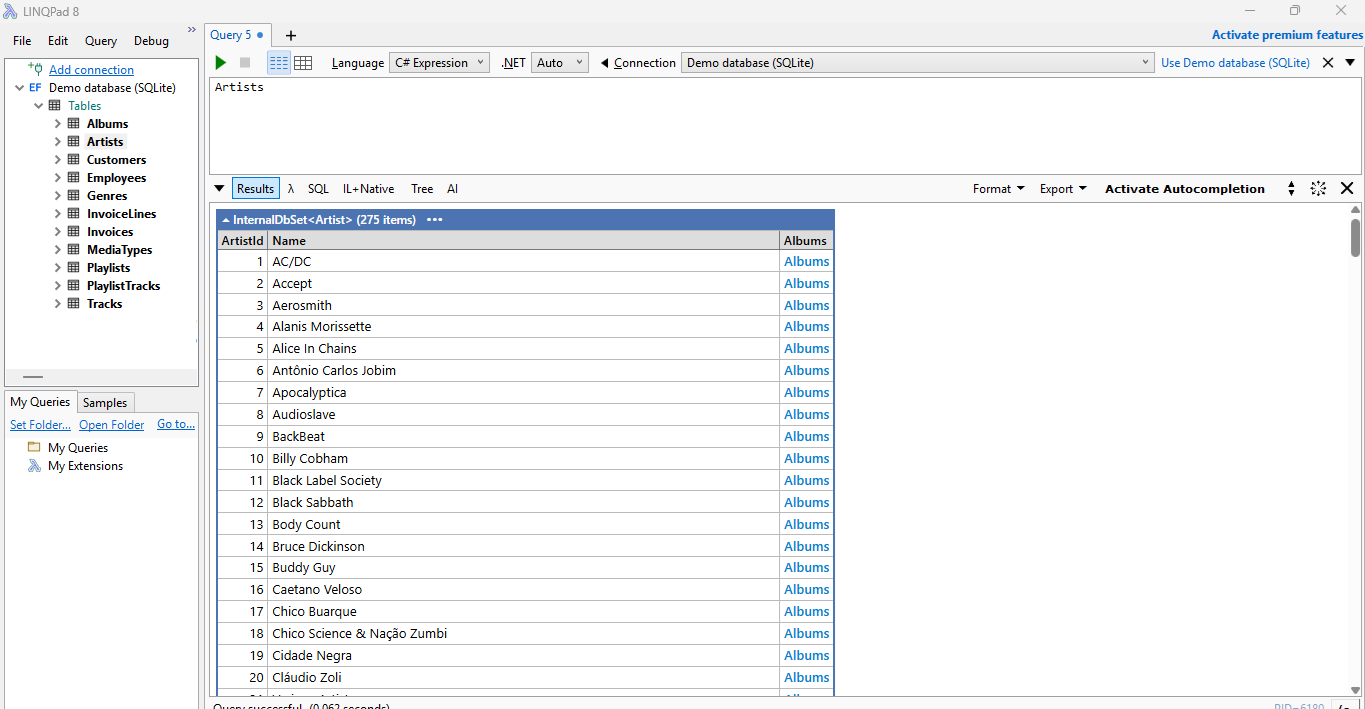Run the query with the green Execute arrow
The height and width of the screenshot is (709, 1365).
click(x=219, y=62)
